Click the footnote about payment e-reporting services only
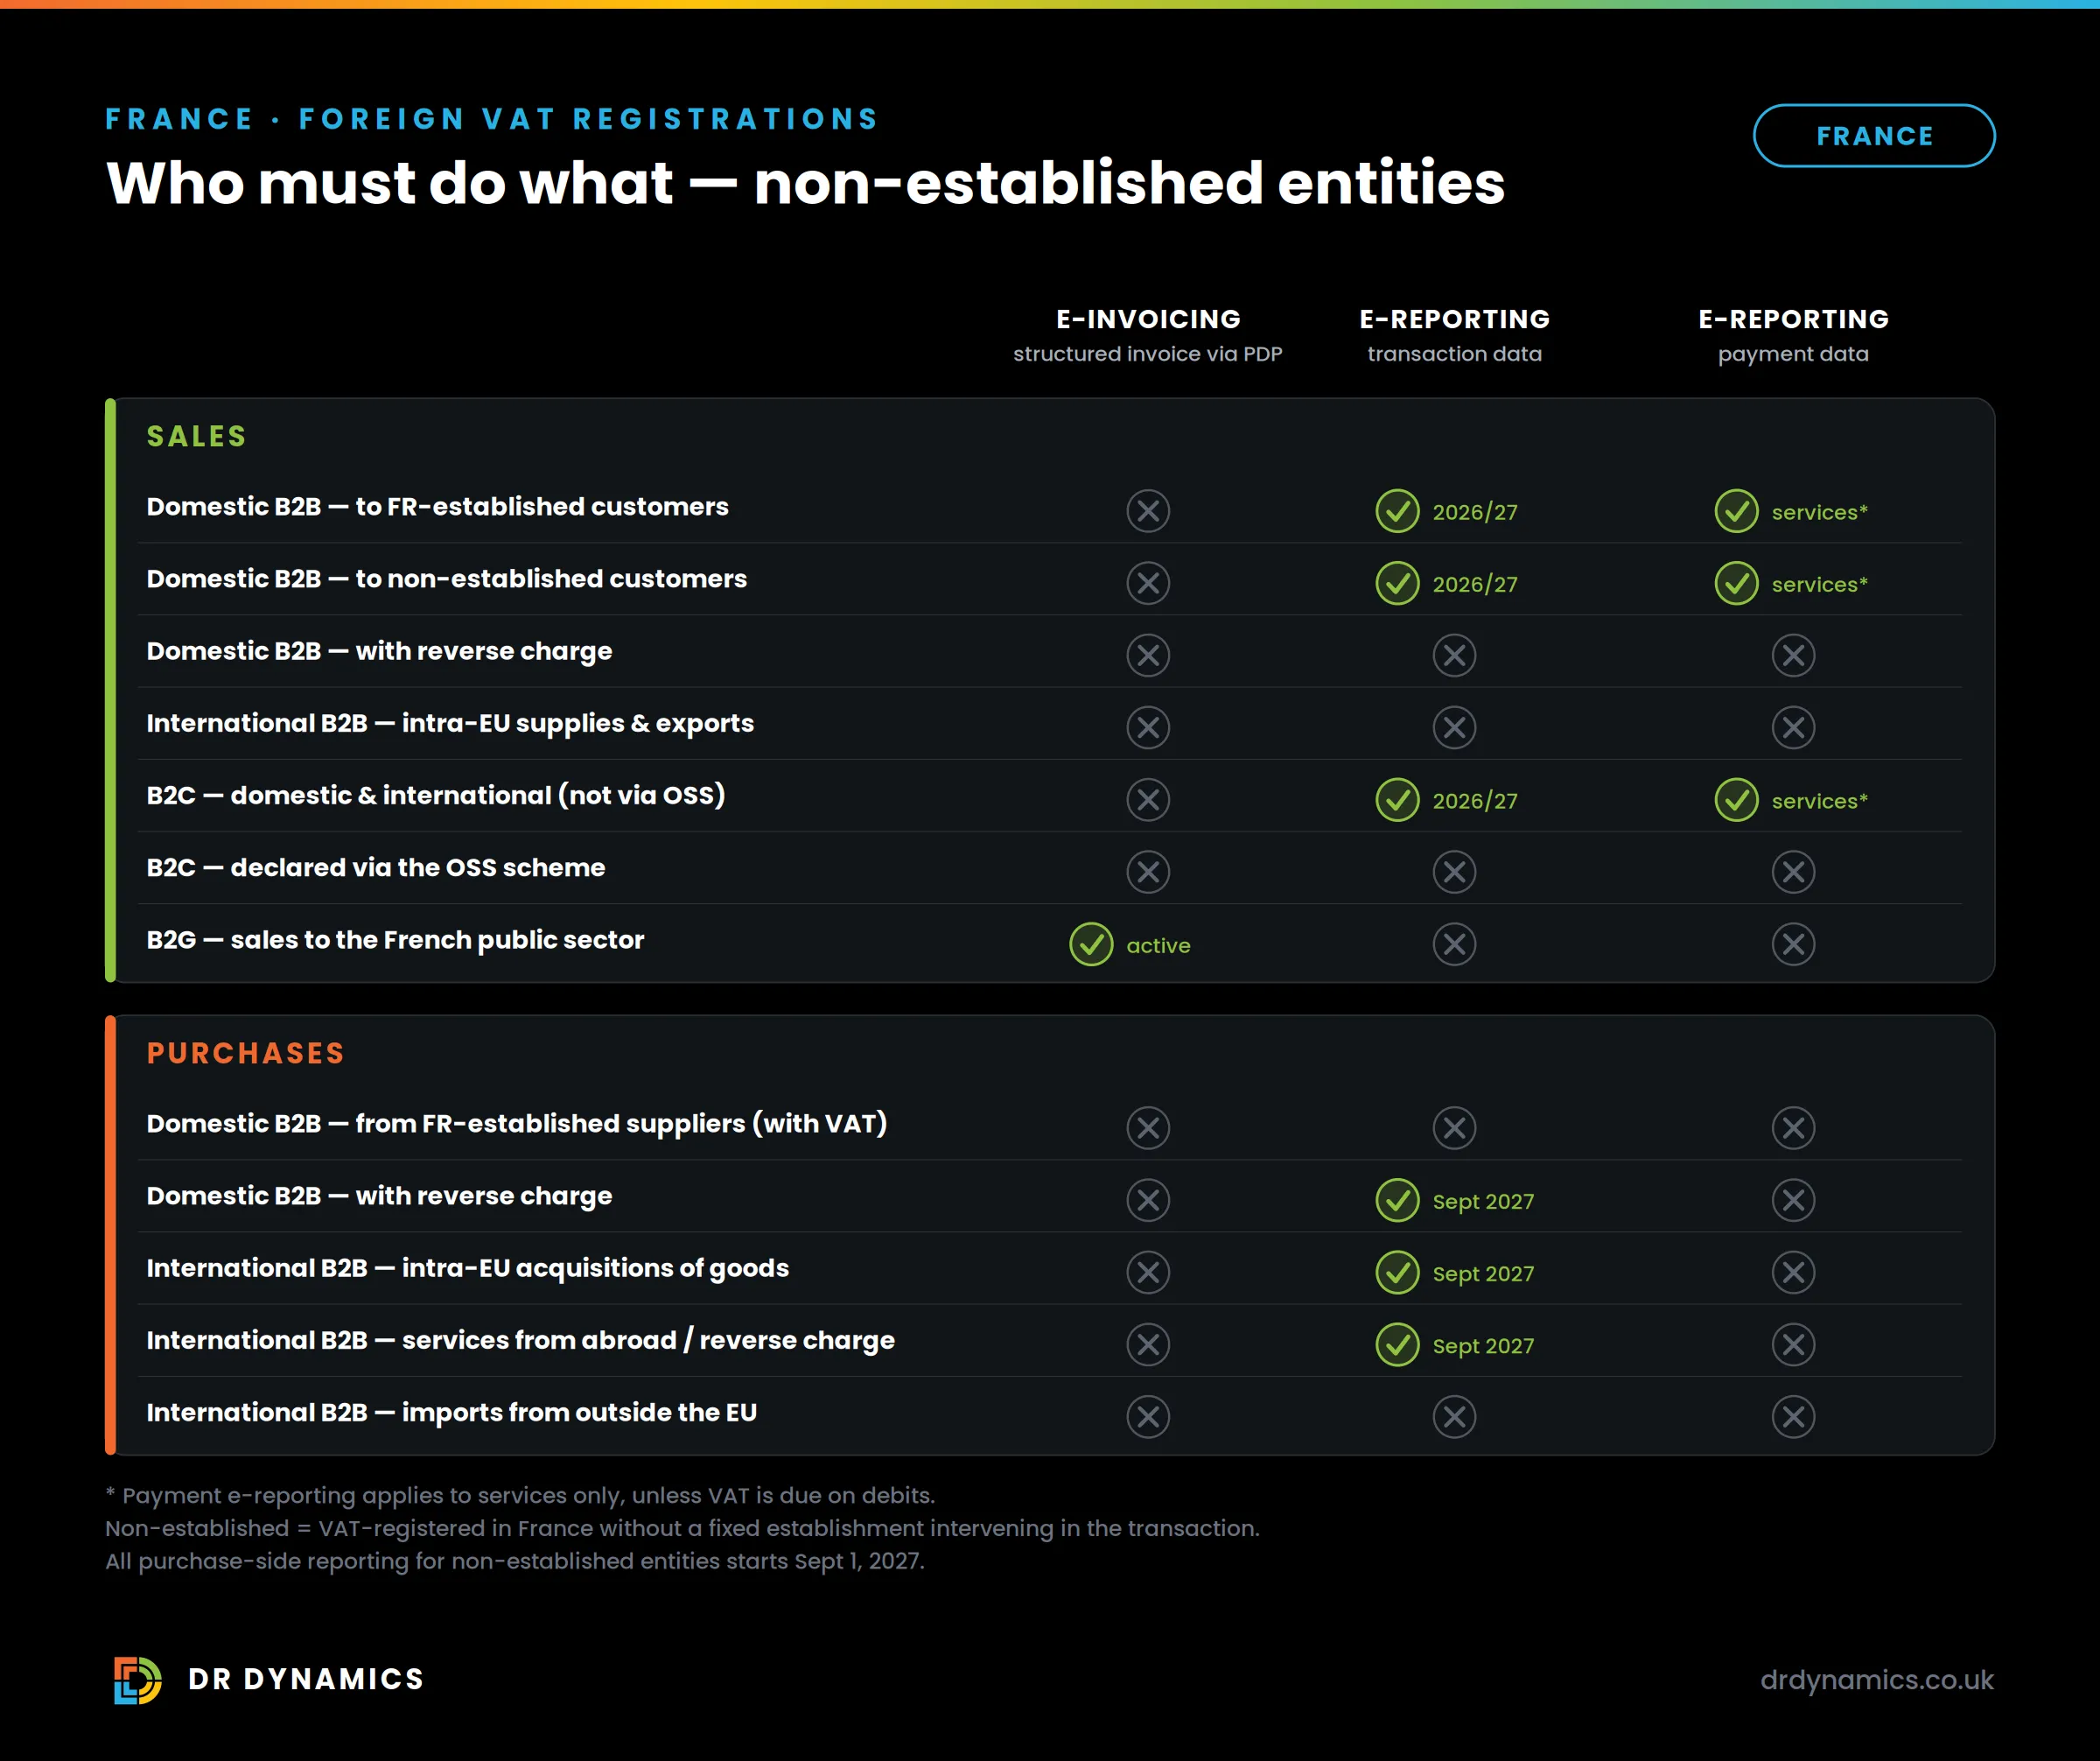 point(520,1495)
